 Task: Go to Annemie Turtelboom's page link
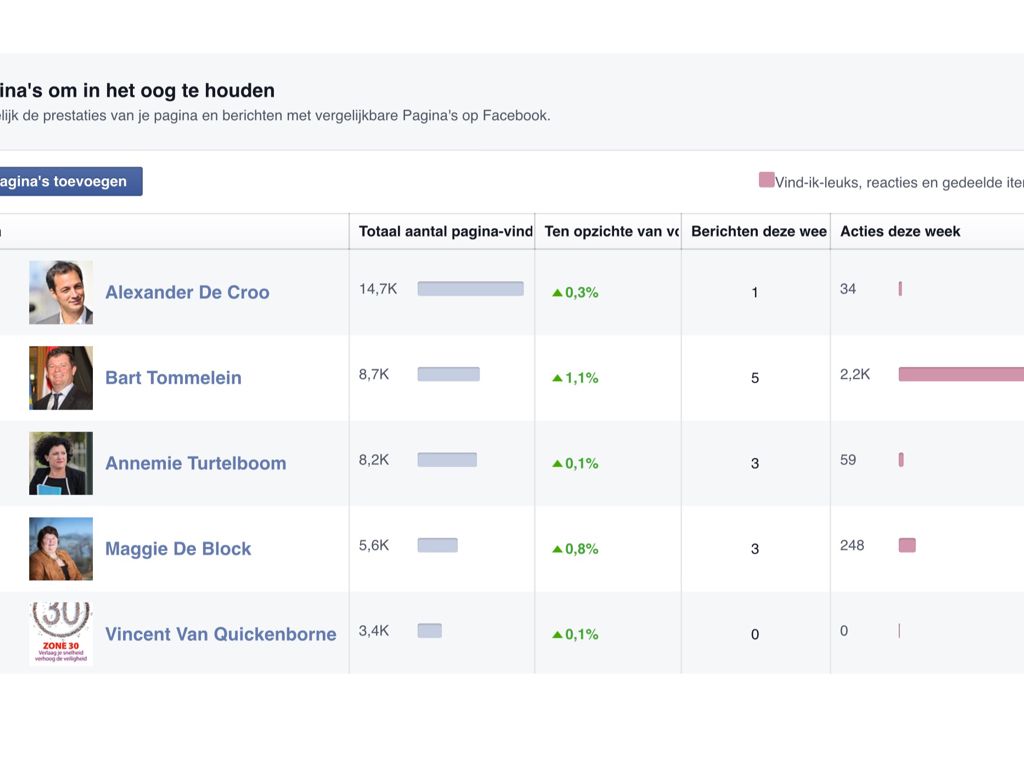click(195, 463)
